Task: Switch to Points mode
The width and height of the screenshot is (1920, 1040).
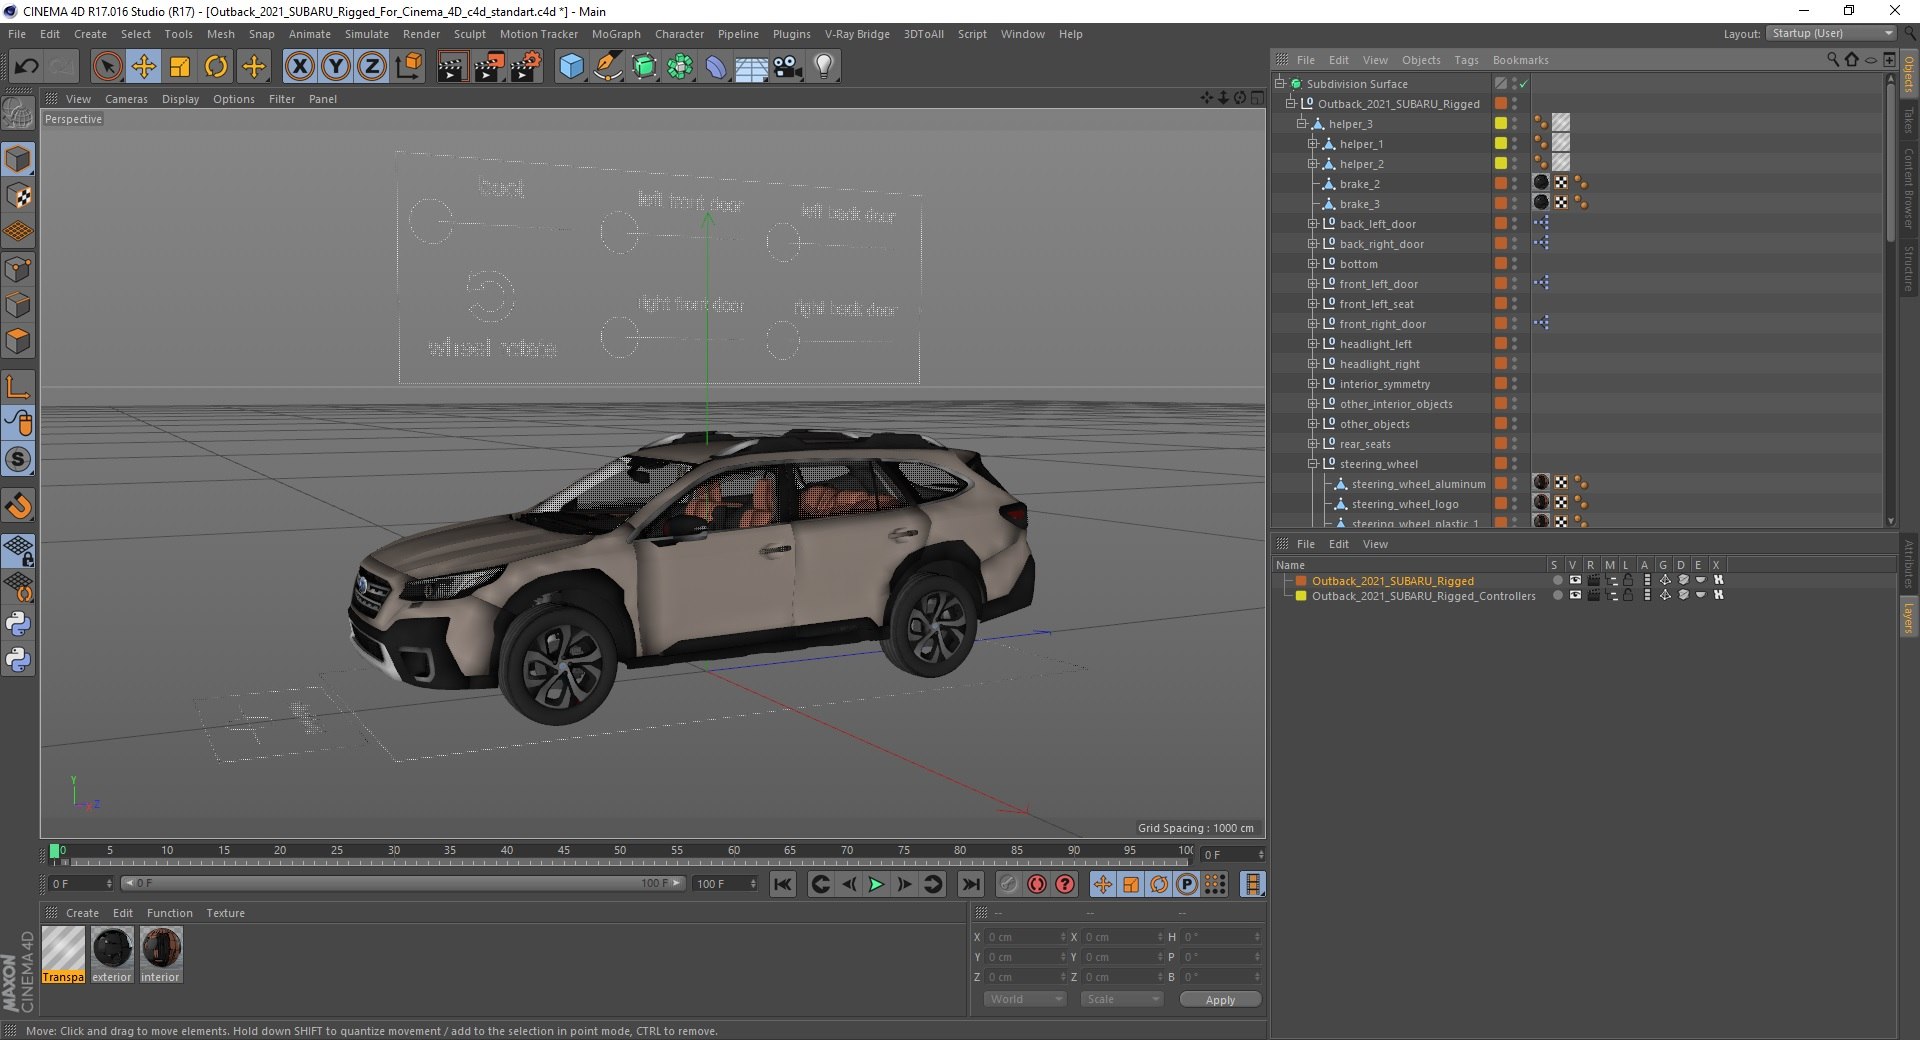Action: point(18,269)
